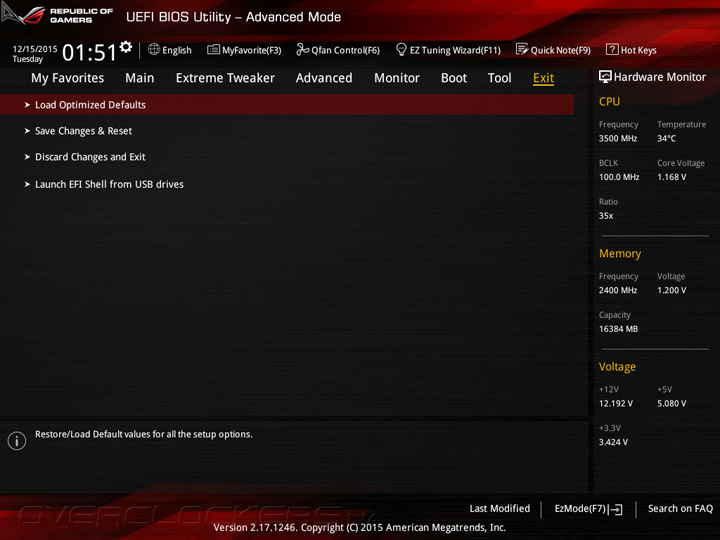720x540 pixels.
Task: Open the Boot tab
Action: (454, 78)
